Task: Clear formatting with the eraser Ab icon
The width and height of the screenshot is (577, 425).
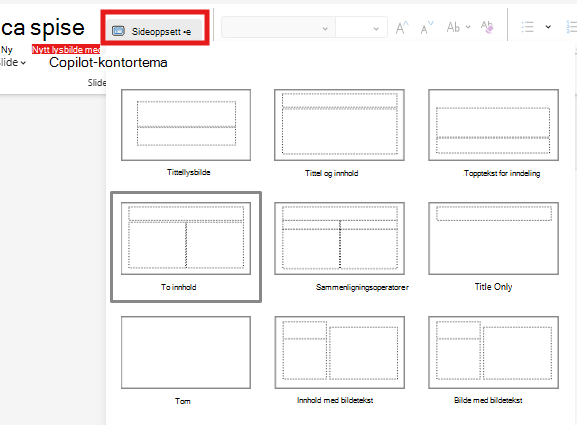Action: [487, 27]
